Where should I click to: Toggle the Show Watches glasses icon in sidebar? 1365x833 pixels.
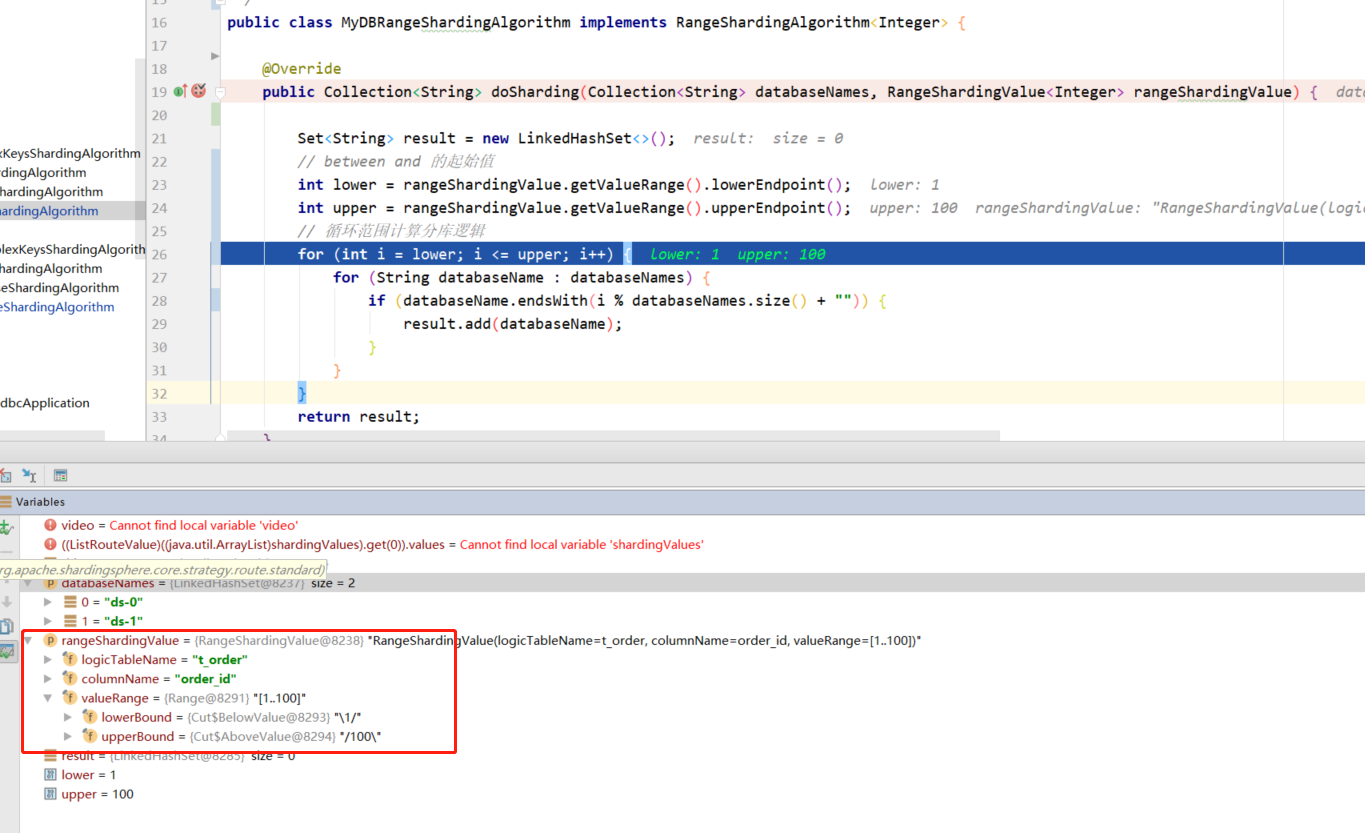pos(6,652)
